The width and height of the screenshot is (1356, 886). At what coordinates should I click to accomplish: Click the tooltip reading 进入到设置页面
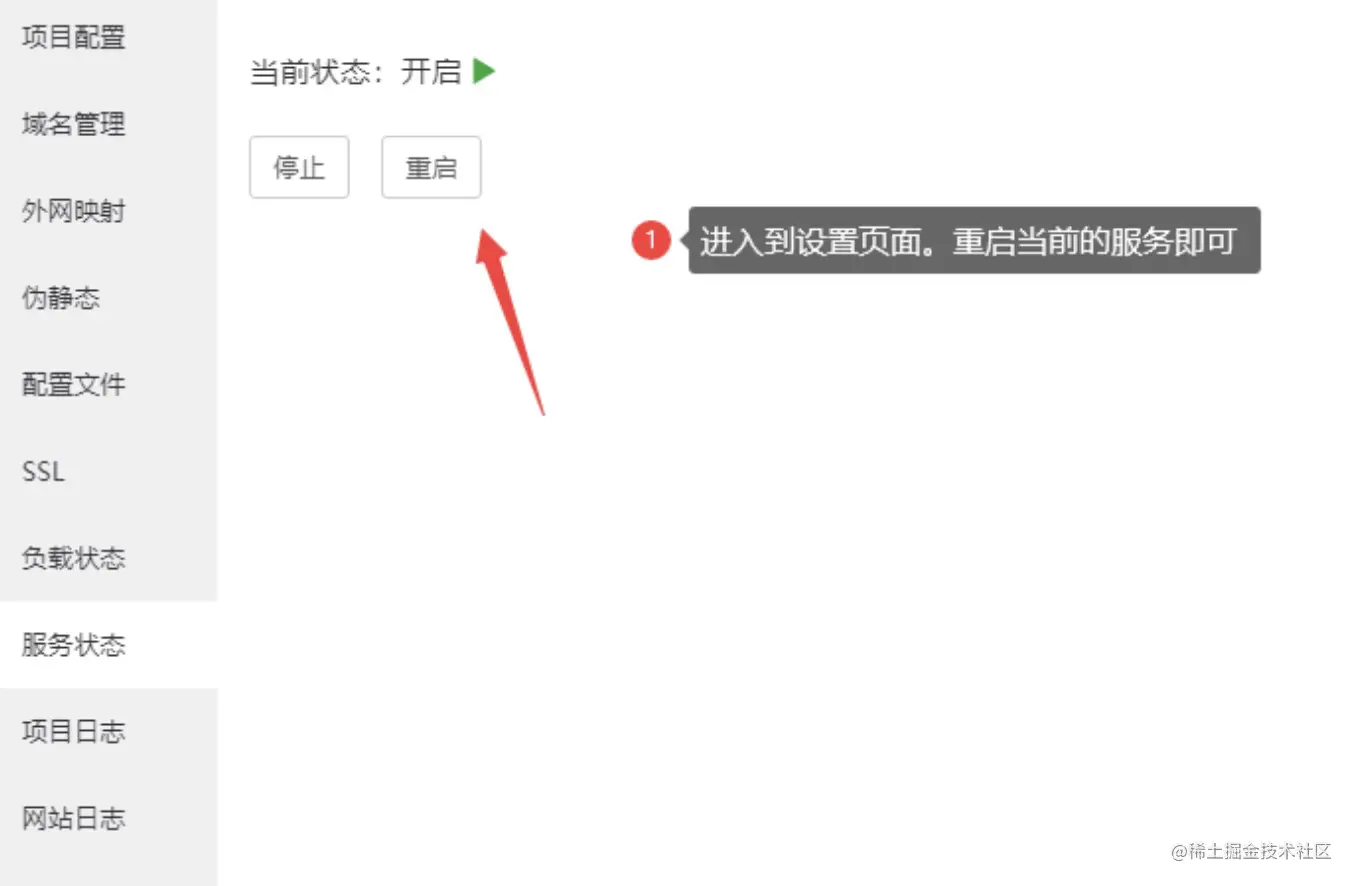click(x=974, y=240)
